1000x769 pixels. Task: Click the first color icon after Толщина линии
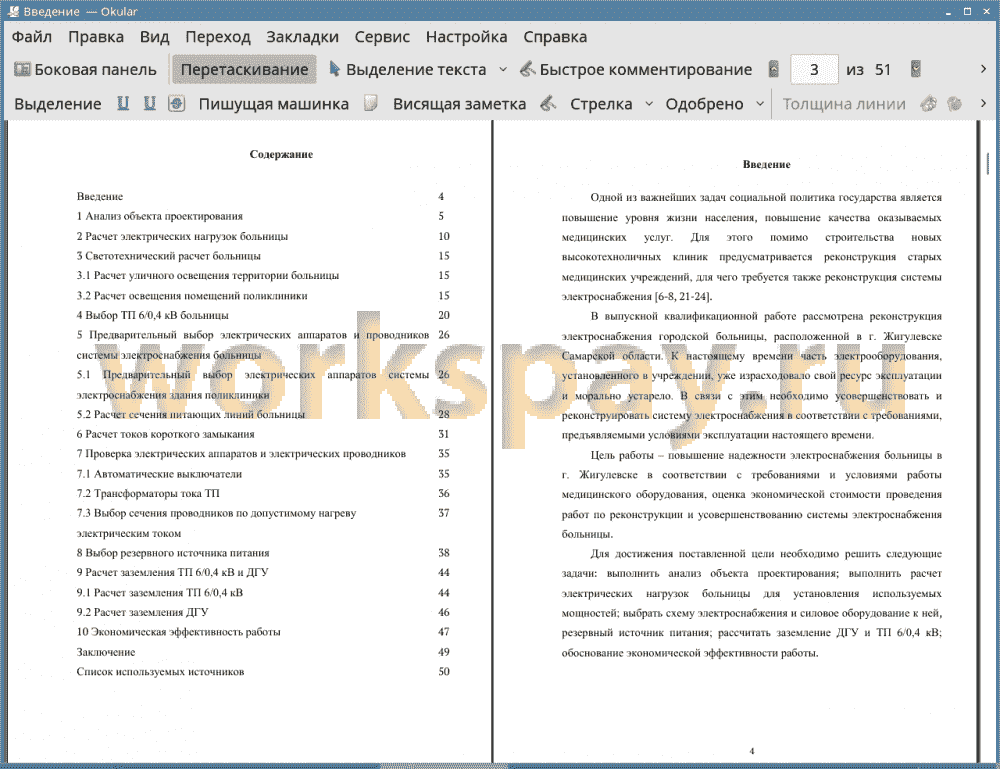click(x=929, y=103)
